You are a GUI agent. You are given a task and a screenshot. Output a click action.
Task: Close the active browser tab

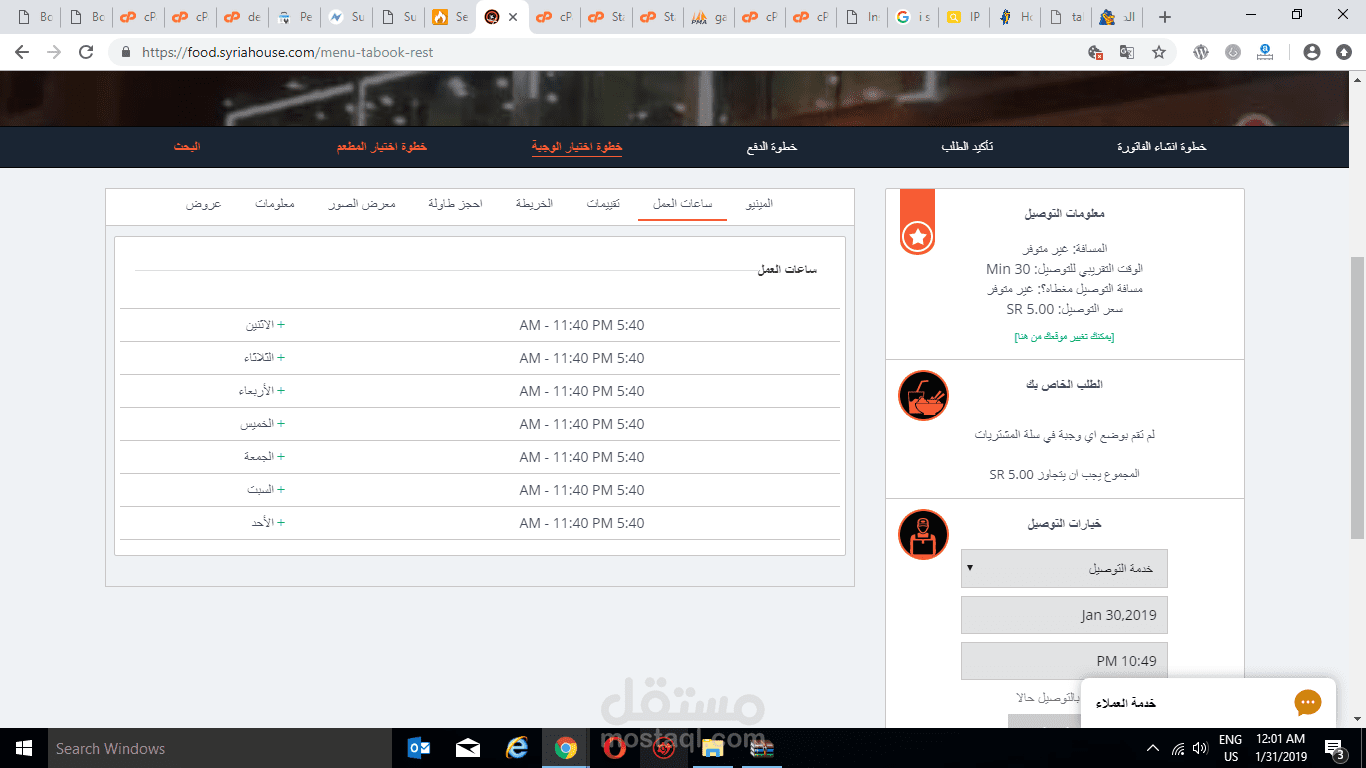pos(513,17)
